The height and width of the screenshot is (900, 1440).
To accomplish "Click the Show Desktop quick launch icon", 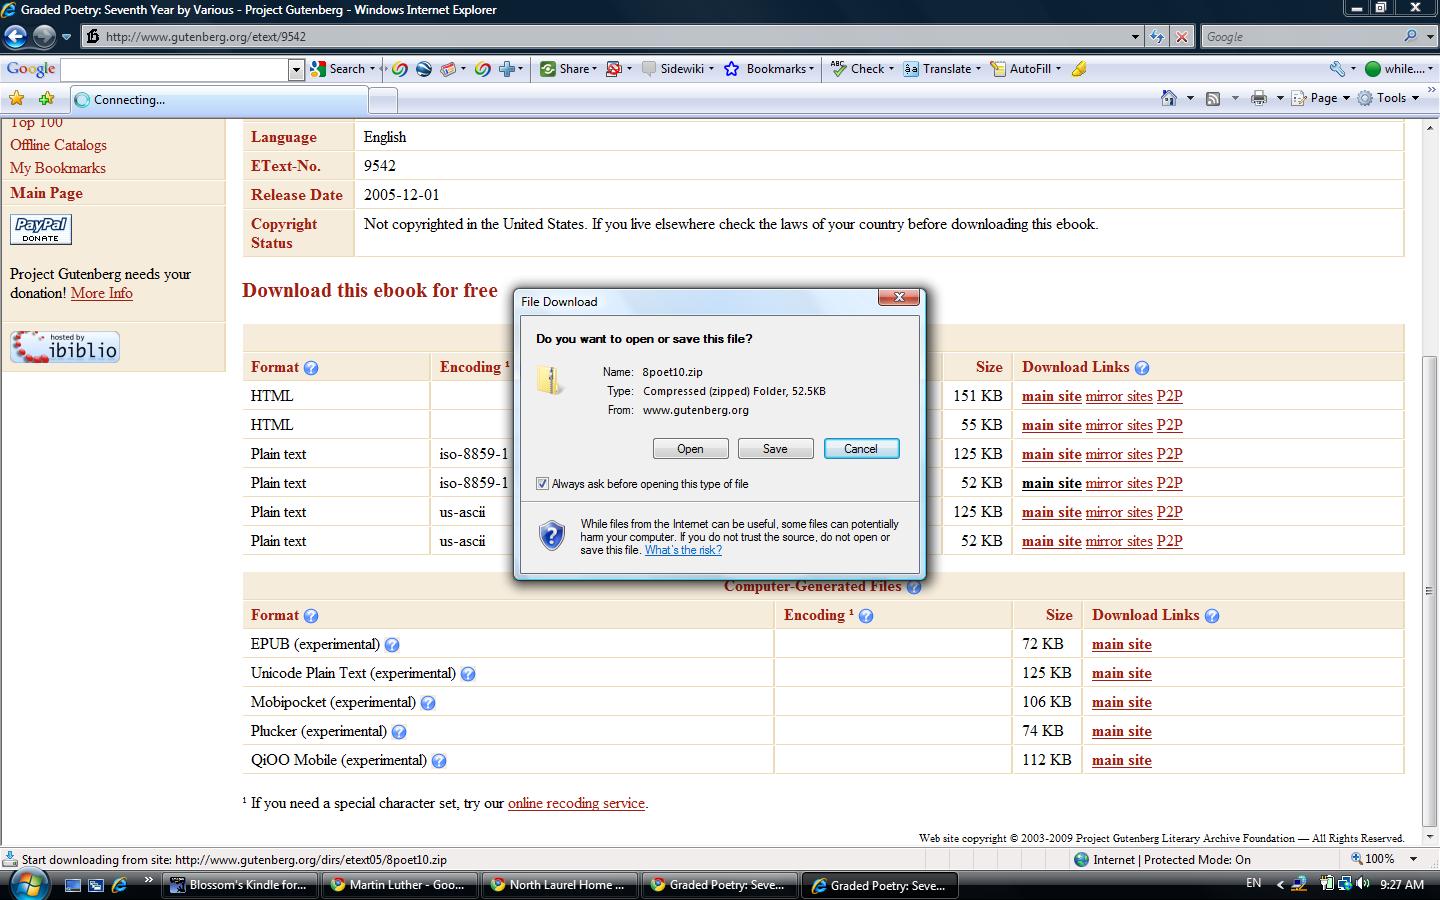I will click(x=72, y=885).
